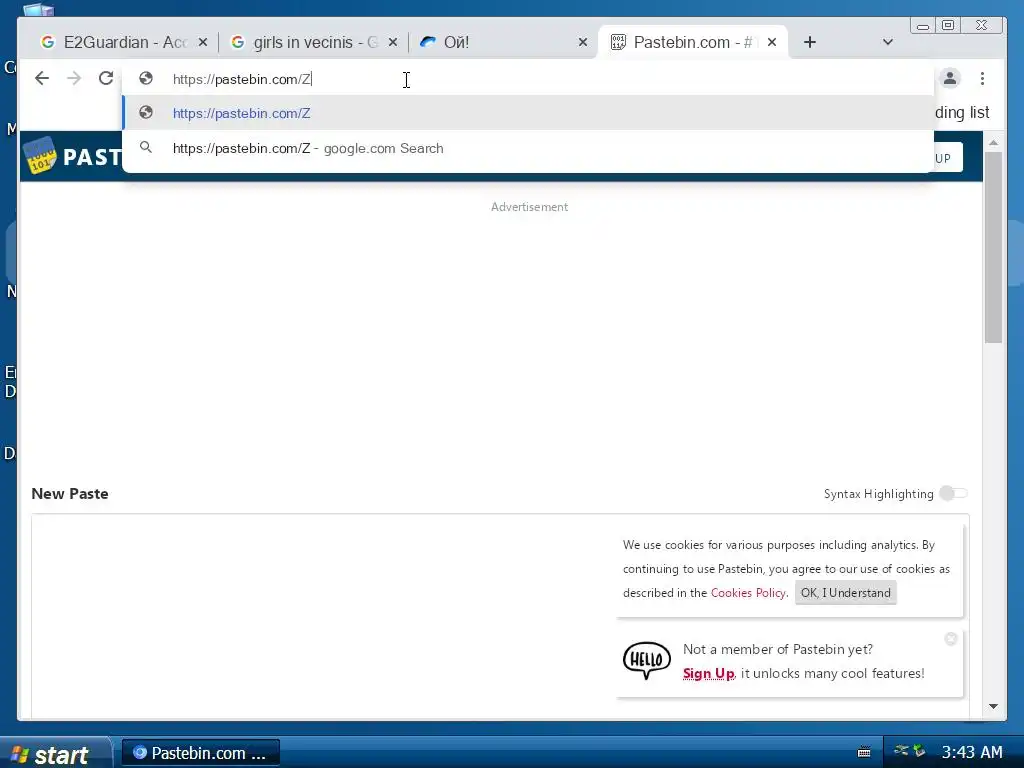1024x768 pixels.
Task: Open the browser profile avatar icon
Action: (x=950, y=78)
